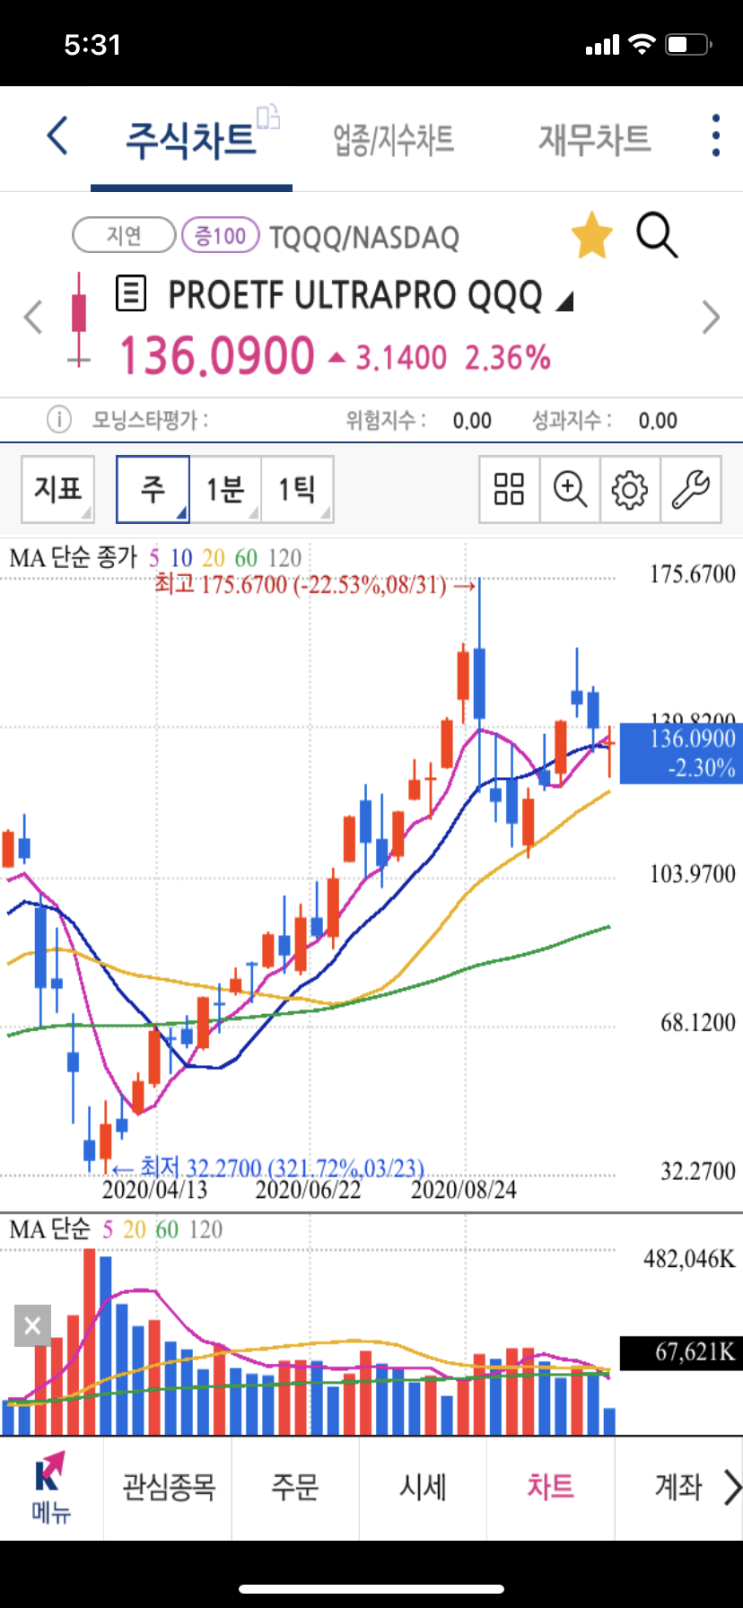Open the multi-chart grid layout icon
Image resolution: width=743 pixels, height=1608 pixels.
[x=509, y=489]
